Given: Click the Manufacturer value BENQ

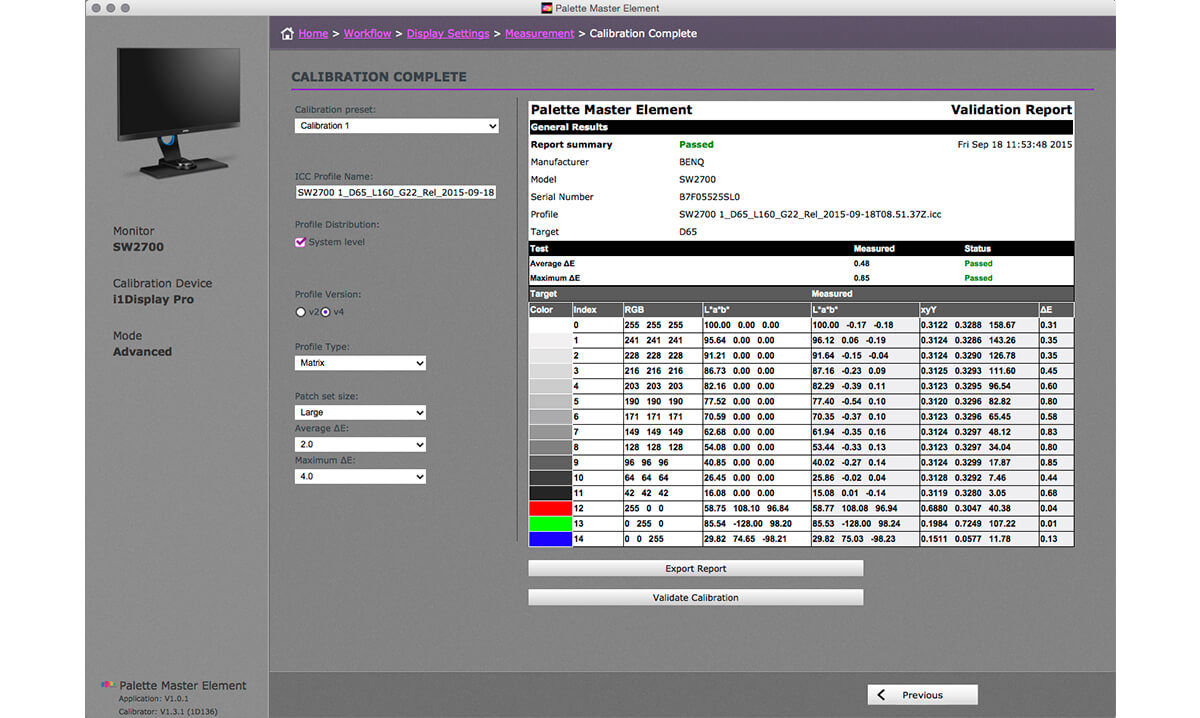Looking at the screenshot, I should [692, 162].
